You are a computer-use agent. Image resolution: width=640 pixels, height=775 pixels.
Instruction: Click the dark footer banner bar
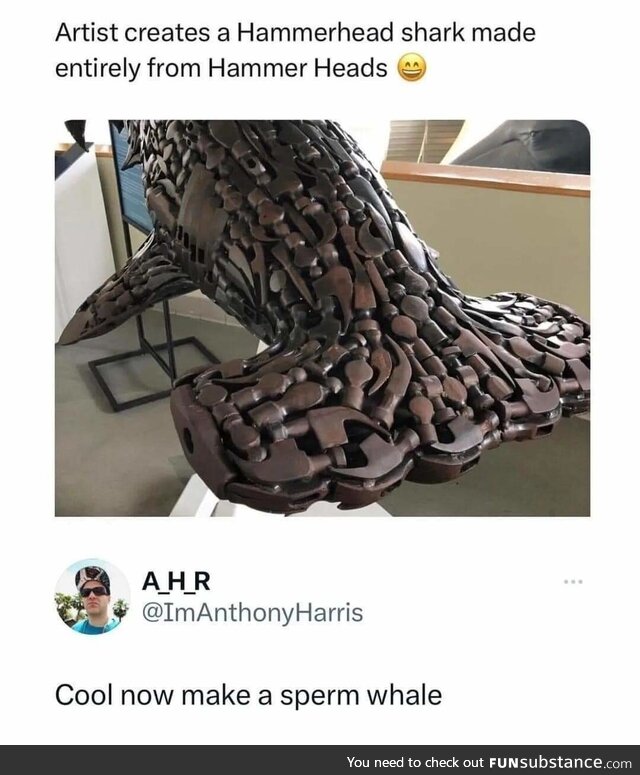(320, 760)
